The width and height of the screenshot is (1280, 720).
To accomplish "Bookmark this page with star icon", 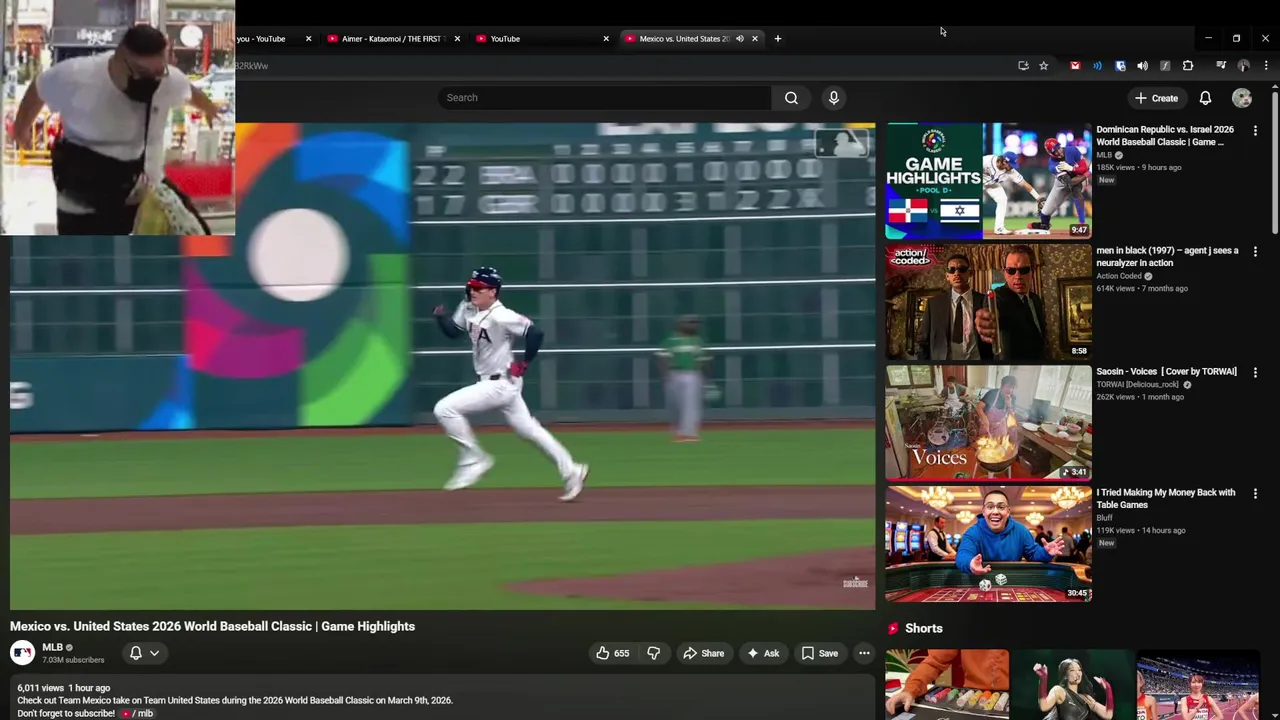I will (x=1043, y=66).
